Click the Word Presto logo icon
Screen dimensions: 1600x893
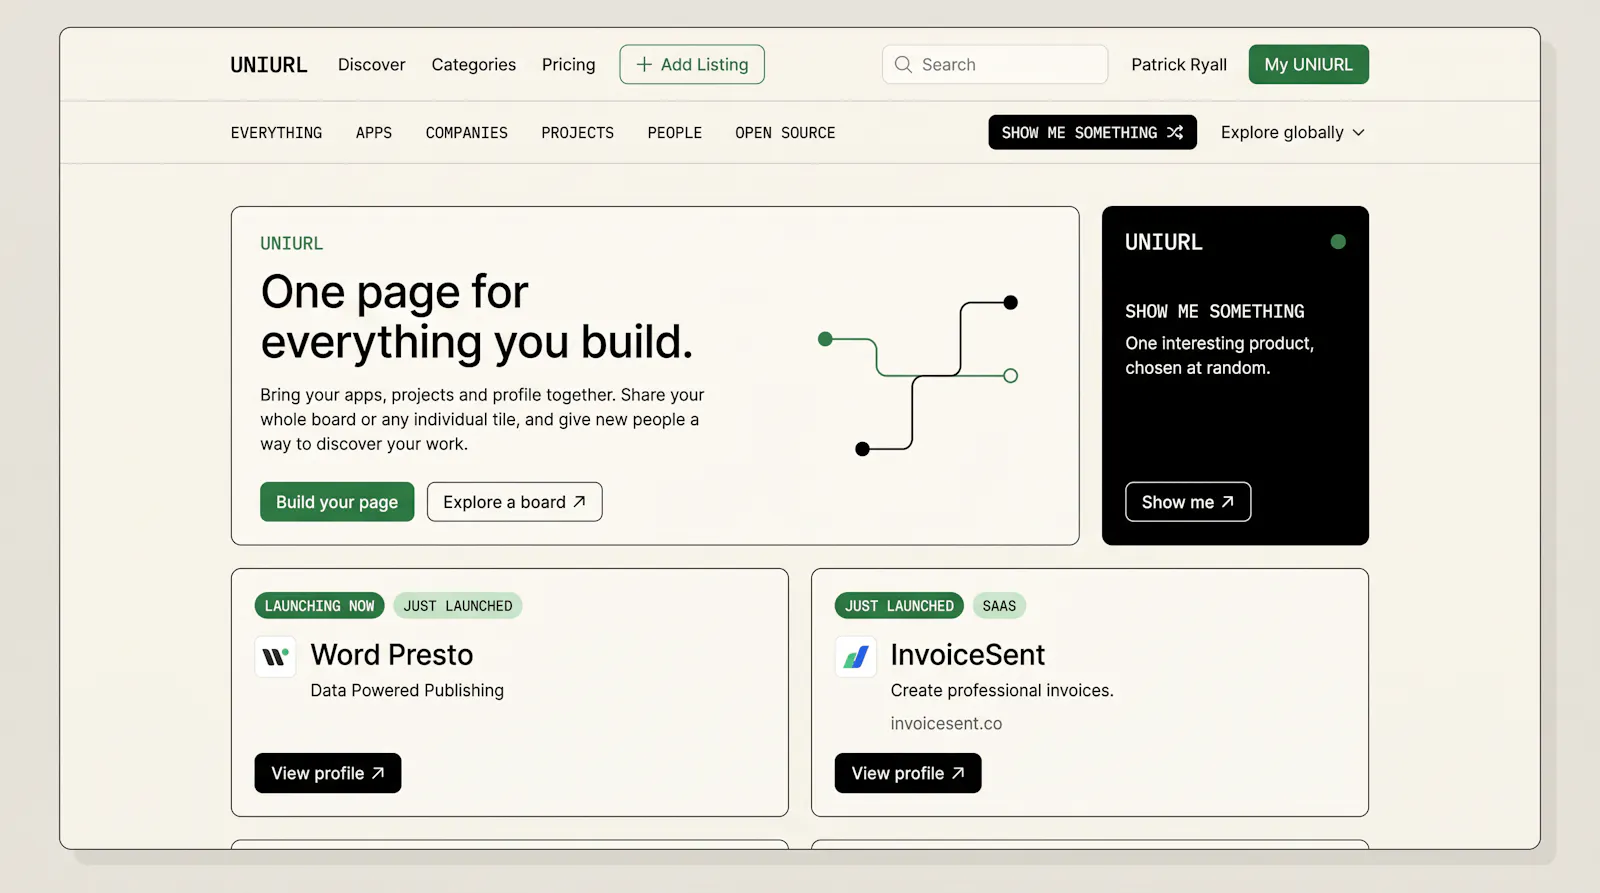pyautogui.click(x=275, y=657)
